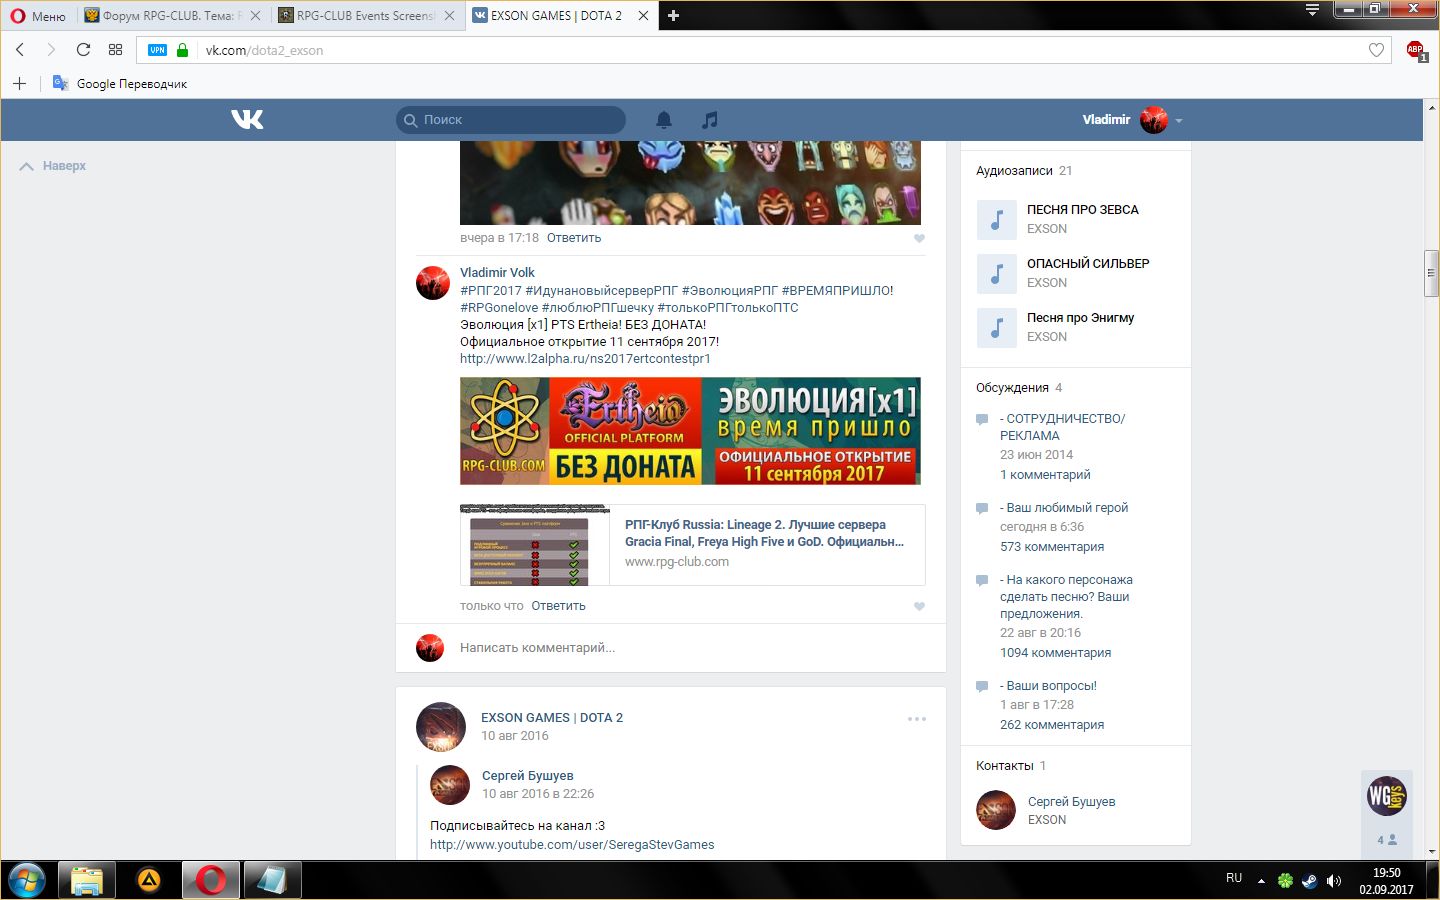Switch RU input language indicator
Viewport: 1440px width, 900px height.
click(1234, 878)
